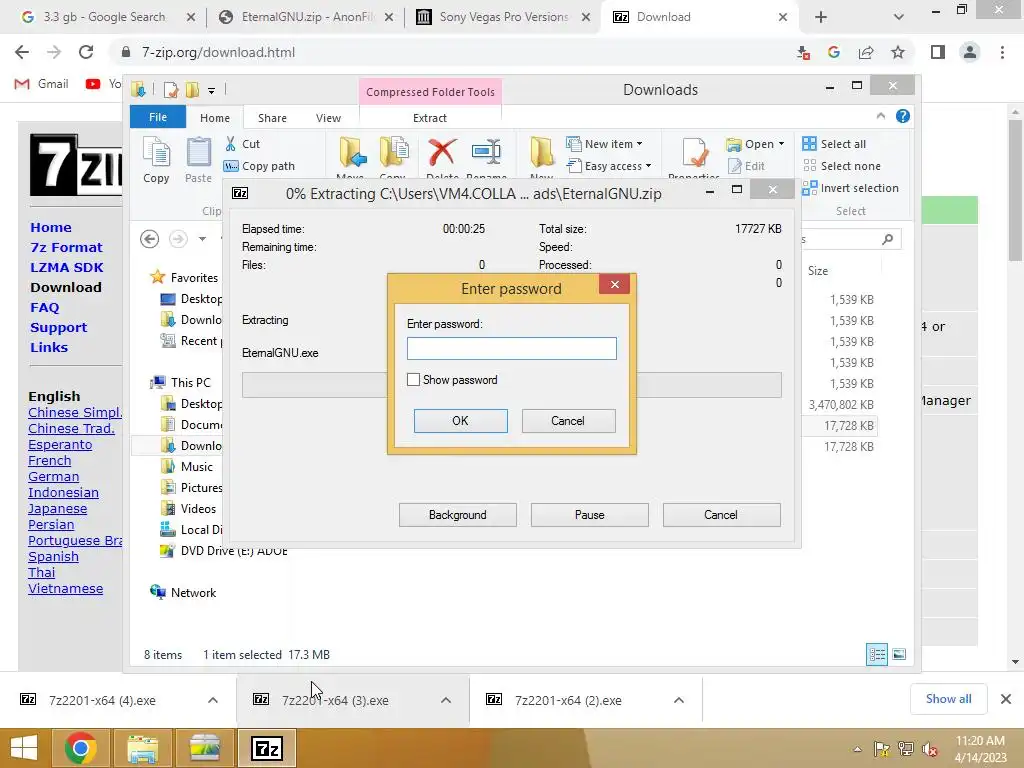Click Select none in ribbon
The height and width of the screenshot is (768, 1024).
[842, 166]
